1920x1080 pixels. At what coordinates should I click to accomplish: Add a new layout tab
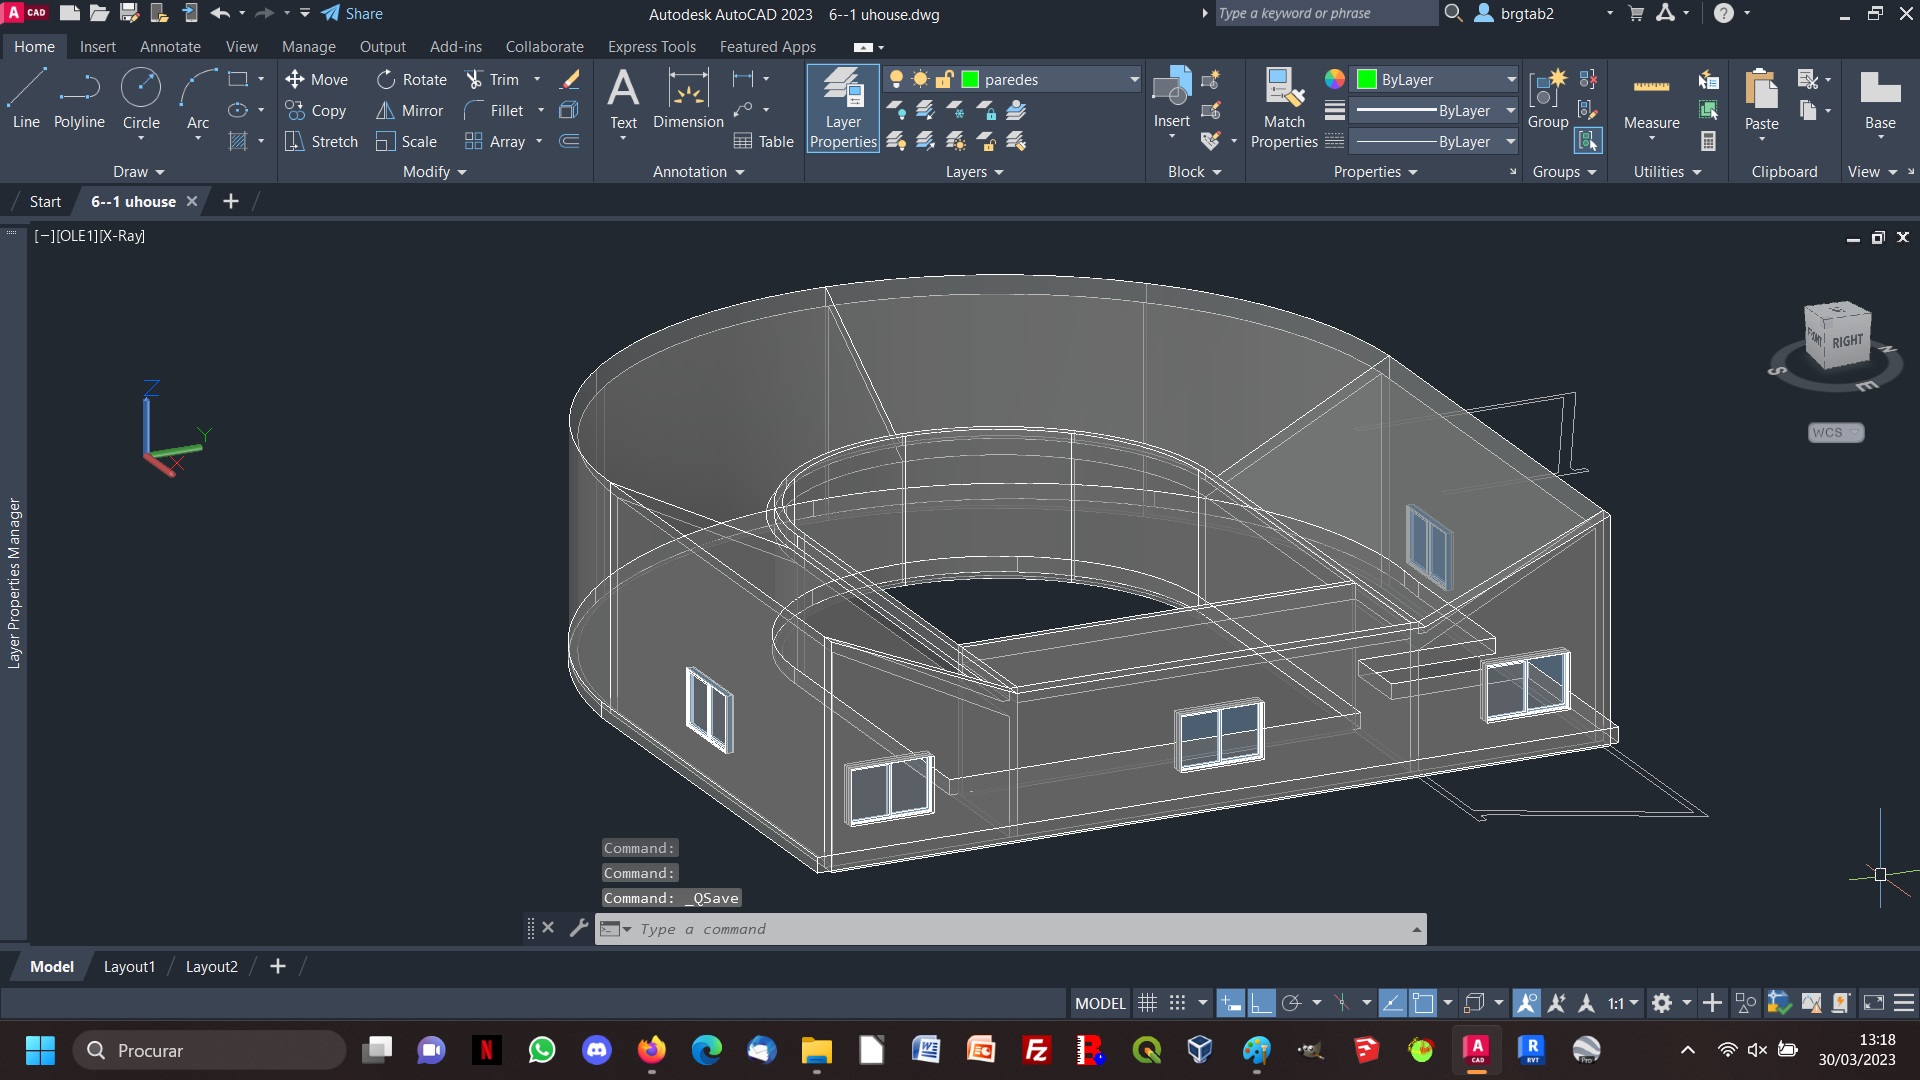point(278,966)
